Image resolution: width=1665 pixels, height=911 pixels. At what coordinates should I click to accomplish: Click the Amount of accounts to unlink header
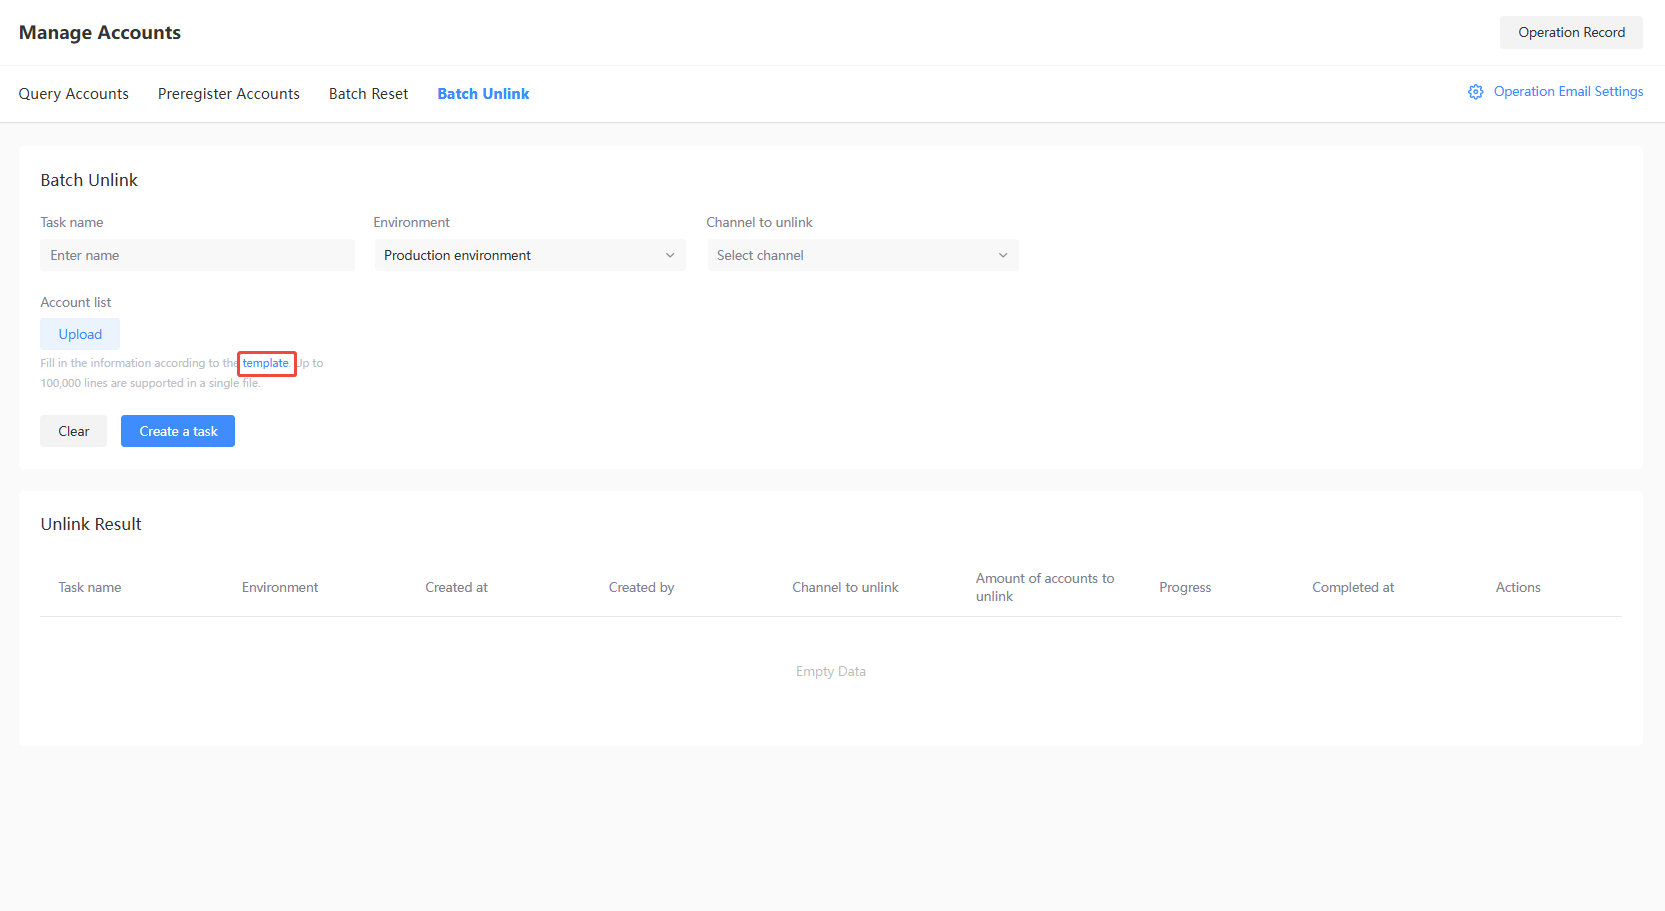pyautogui.click(x=1044, y=587)
